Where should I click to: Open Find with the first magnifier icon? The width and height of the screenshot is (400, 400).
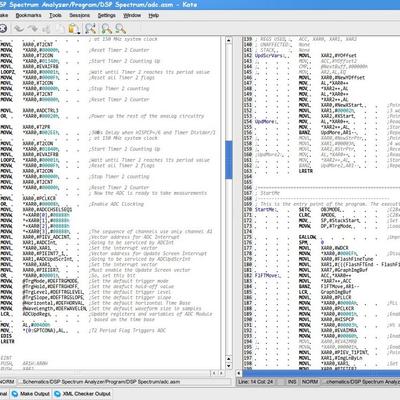pyautogui.click(x=90, y=29)
